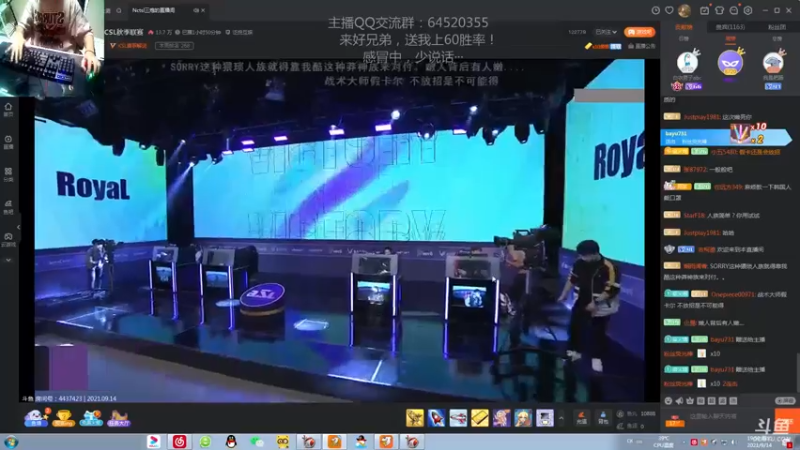Go to home icon in left sidebar
The height and width of the screenshot is (450, 800).
click(8, 109)
